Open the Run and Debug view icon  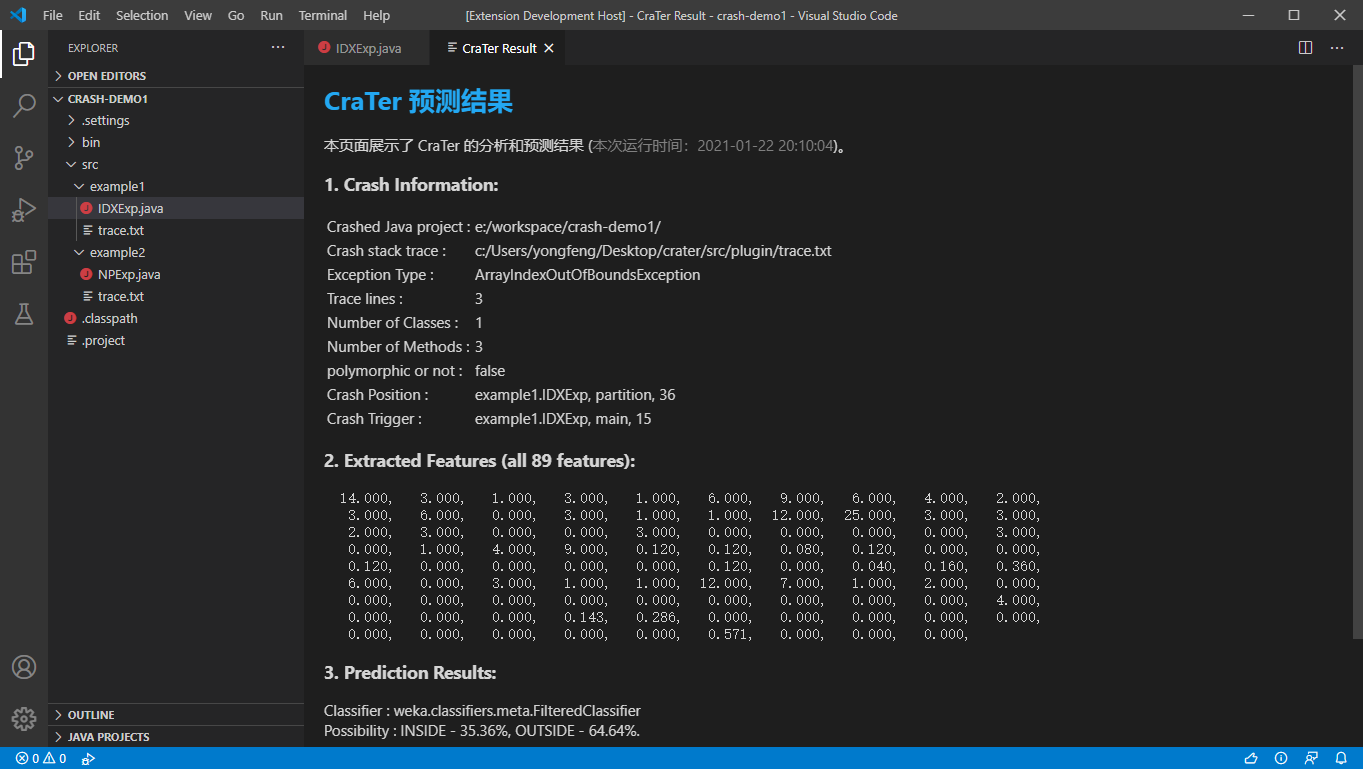pyautogui.click(x=24, y=210)
